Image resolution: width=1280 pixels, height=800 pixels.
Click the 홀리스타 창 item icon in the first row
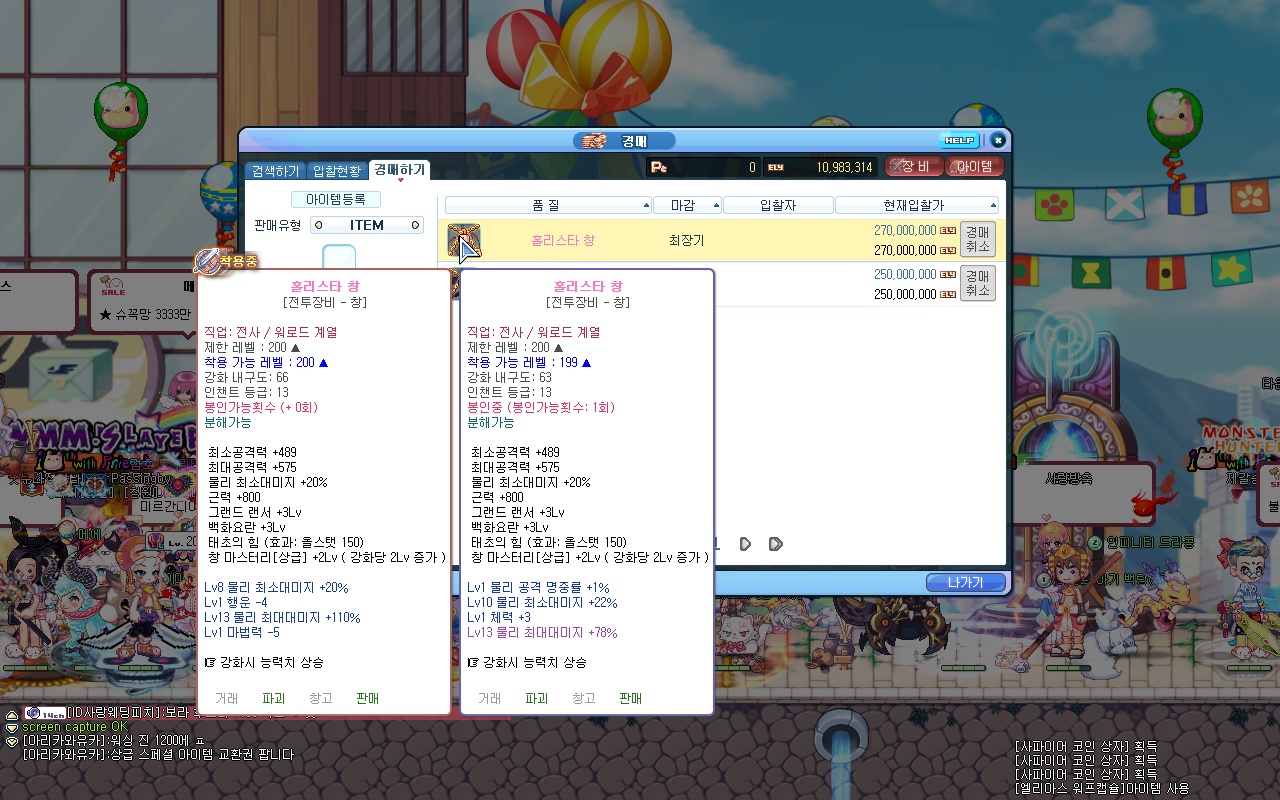point(463,240)
